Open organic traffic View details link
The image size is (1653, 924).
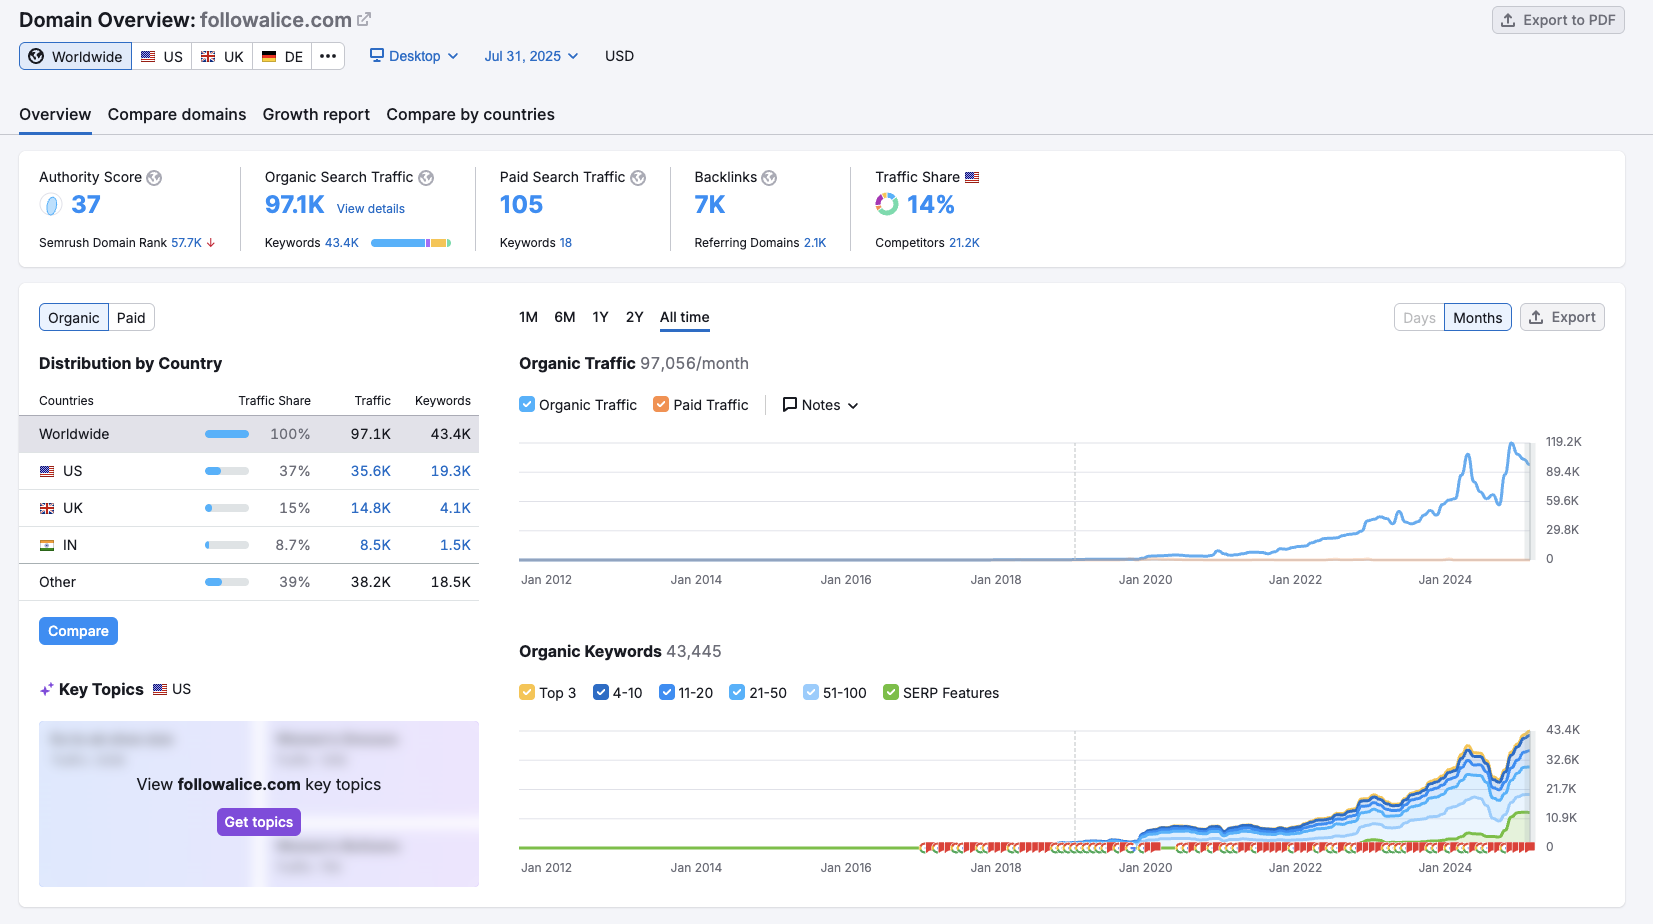[x=371, y=209]
